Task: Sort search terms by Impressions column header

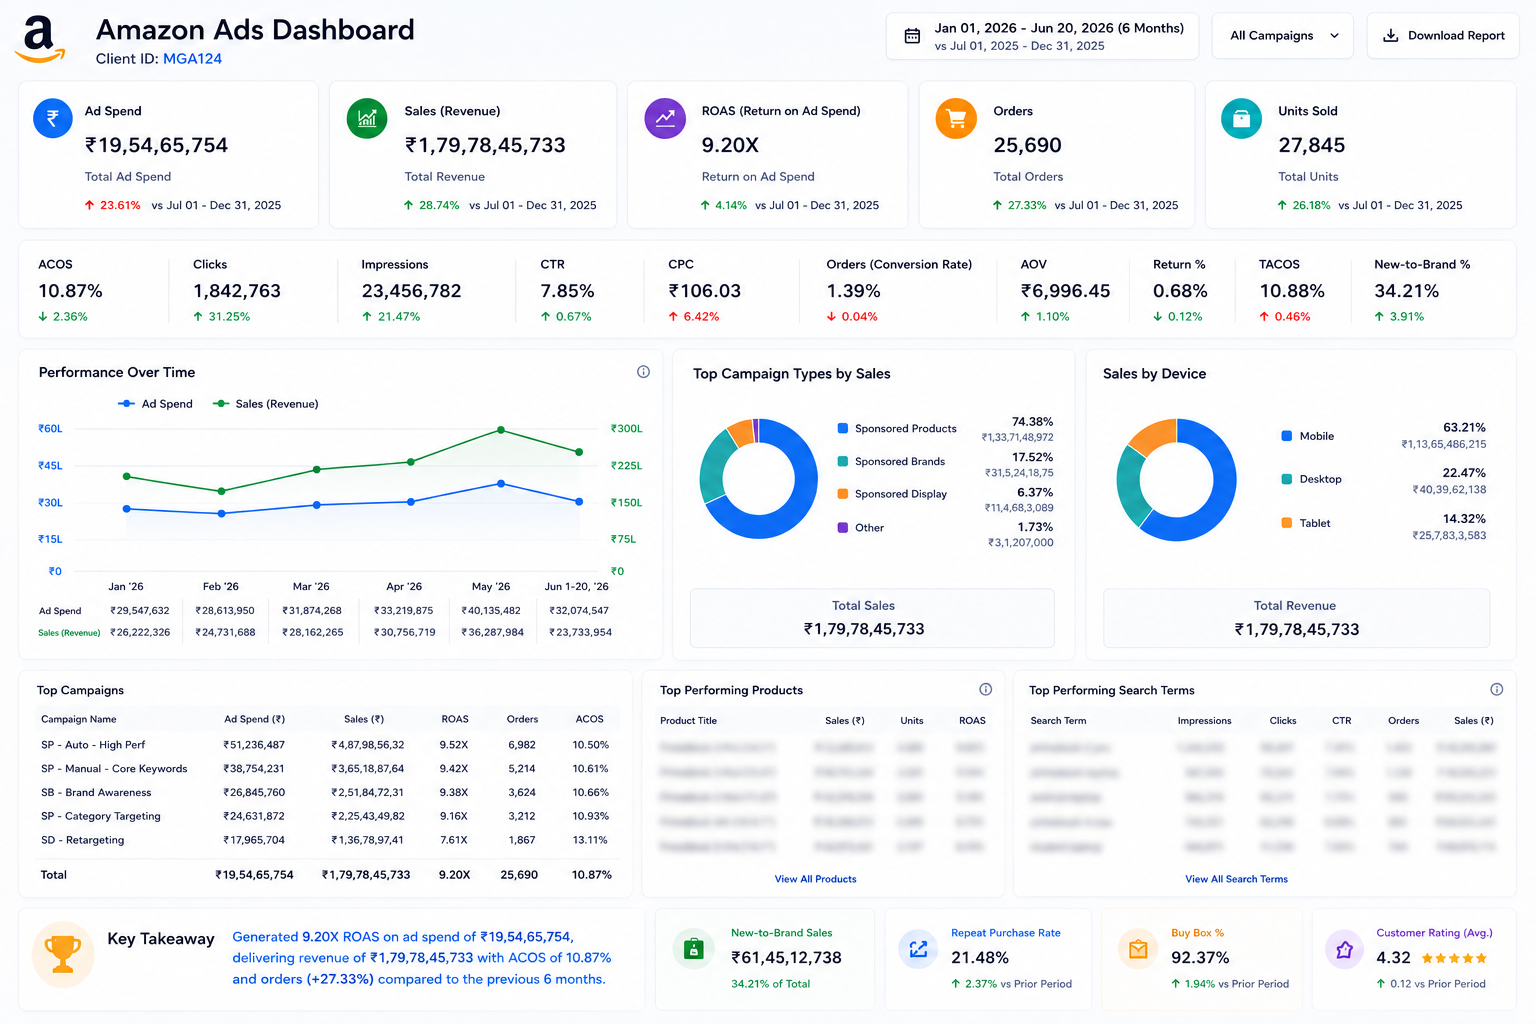Action: coord(1204,720)
